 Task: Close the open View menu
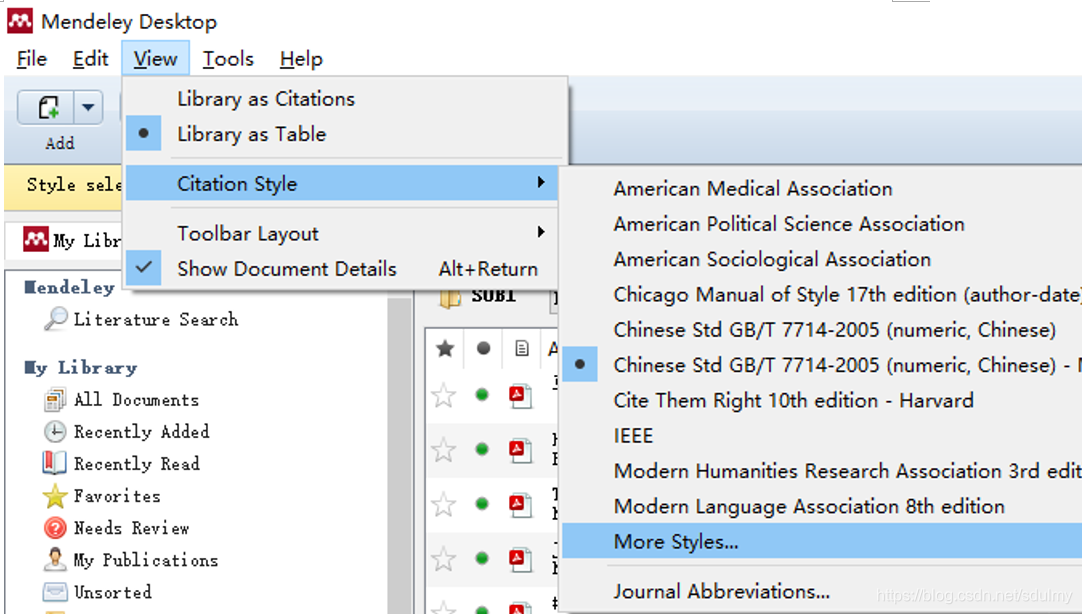coord(155,59)
